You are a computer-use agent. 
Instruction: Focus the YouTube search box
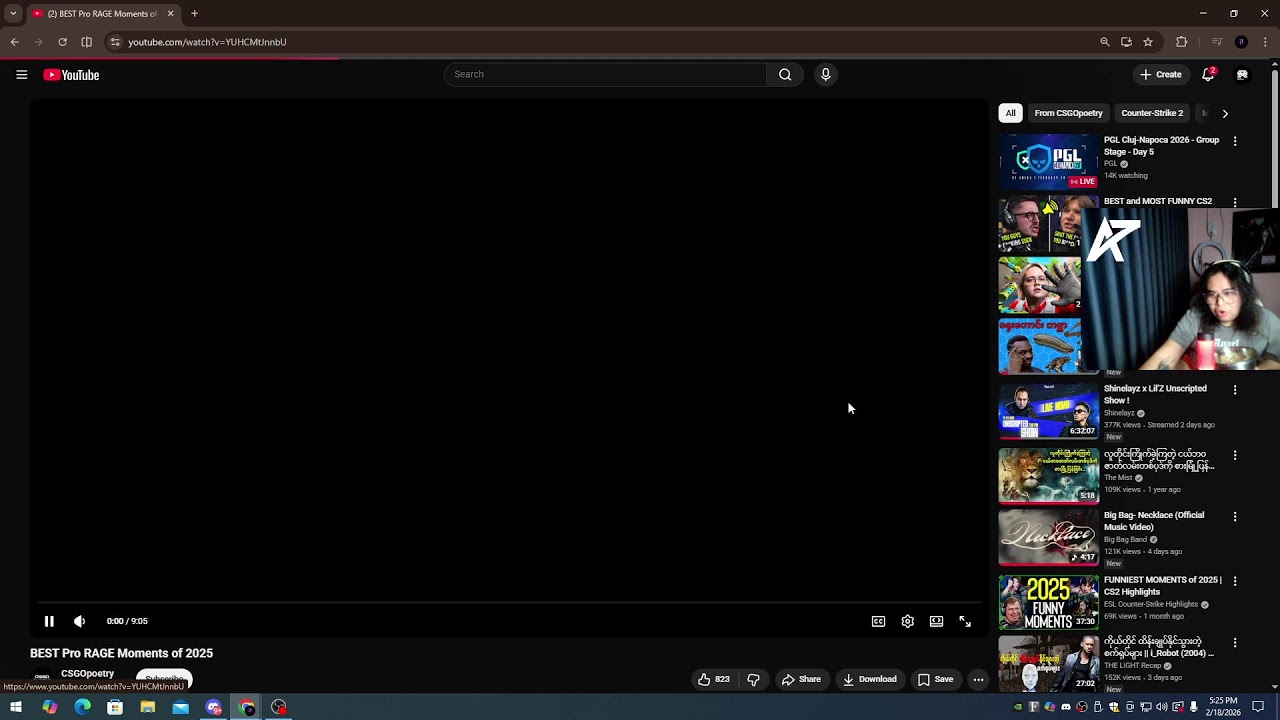[605, 74]
